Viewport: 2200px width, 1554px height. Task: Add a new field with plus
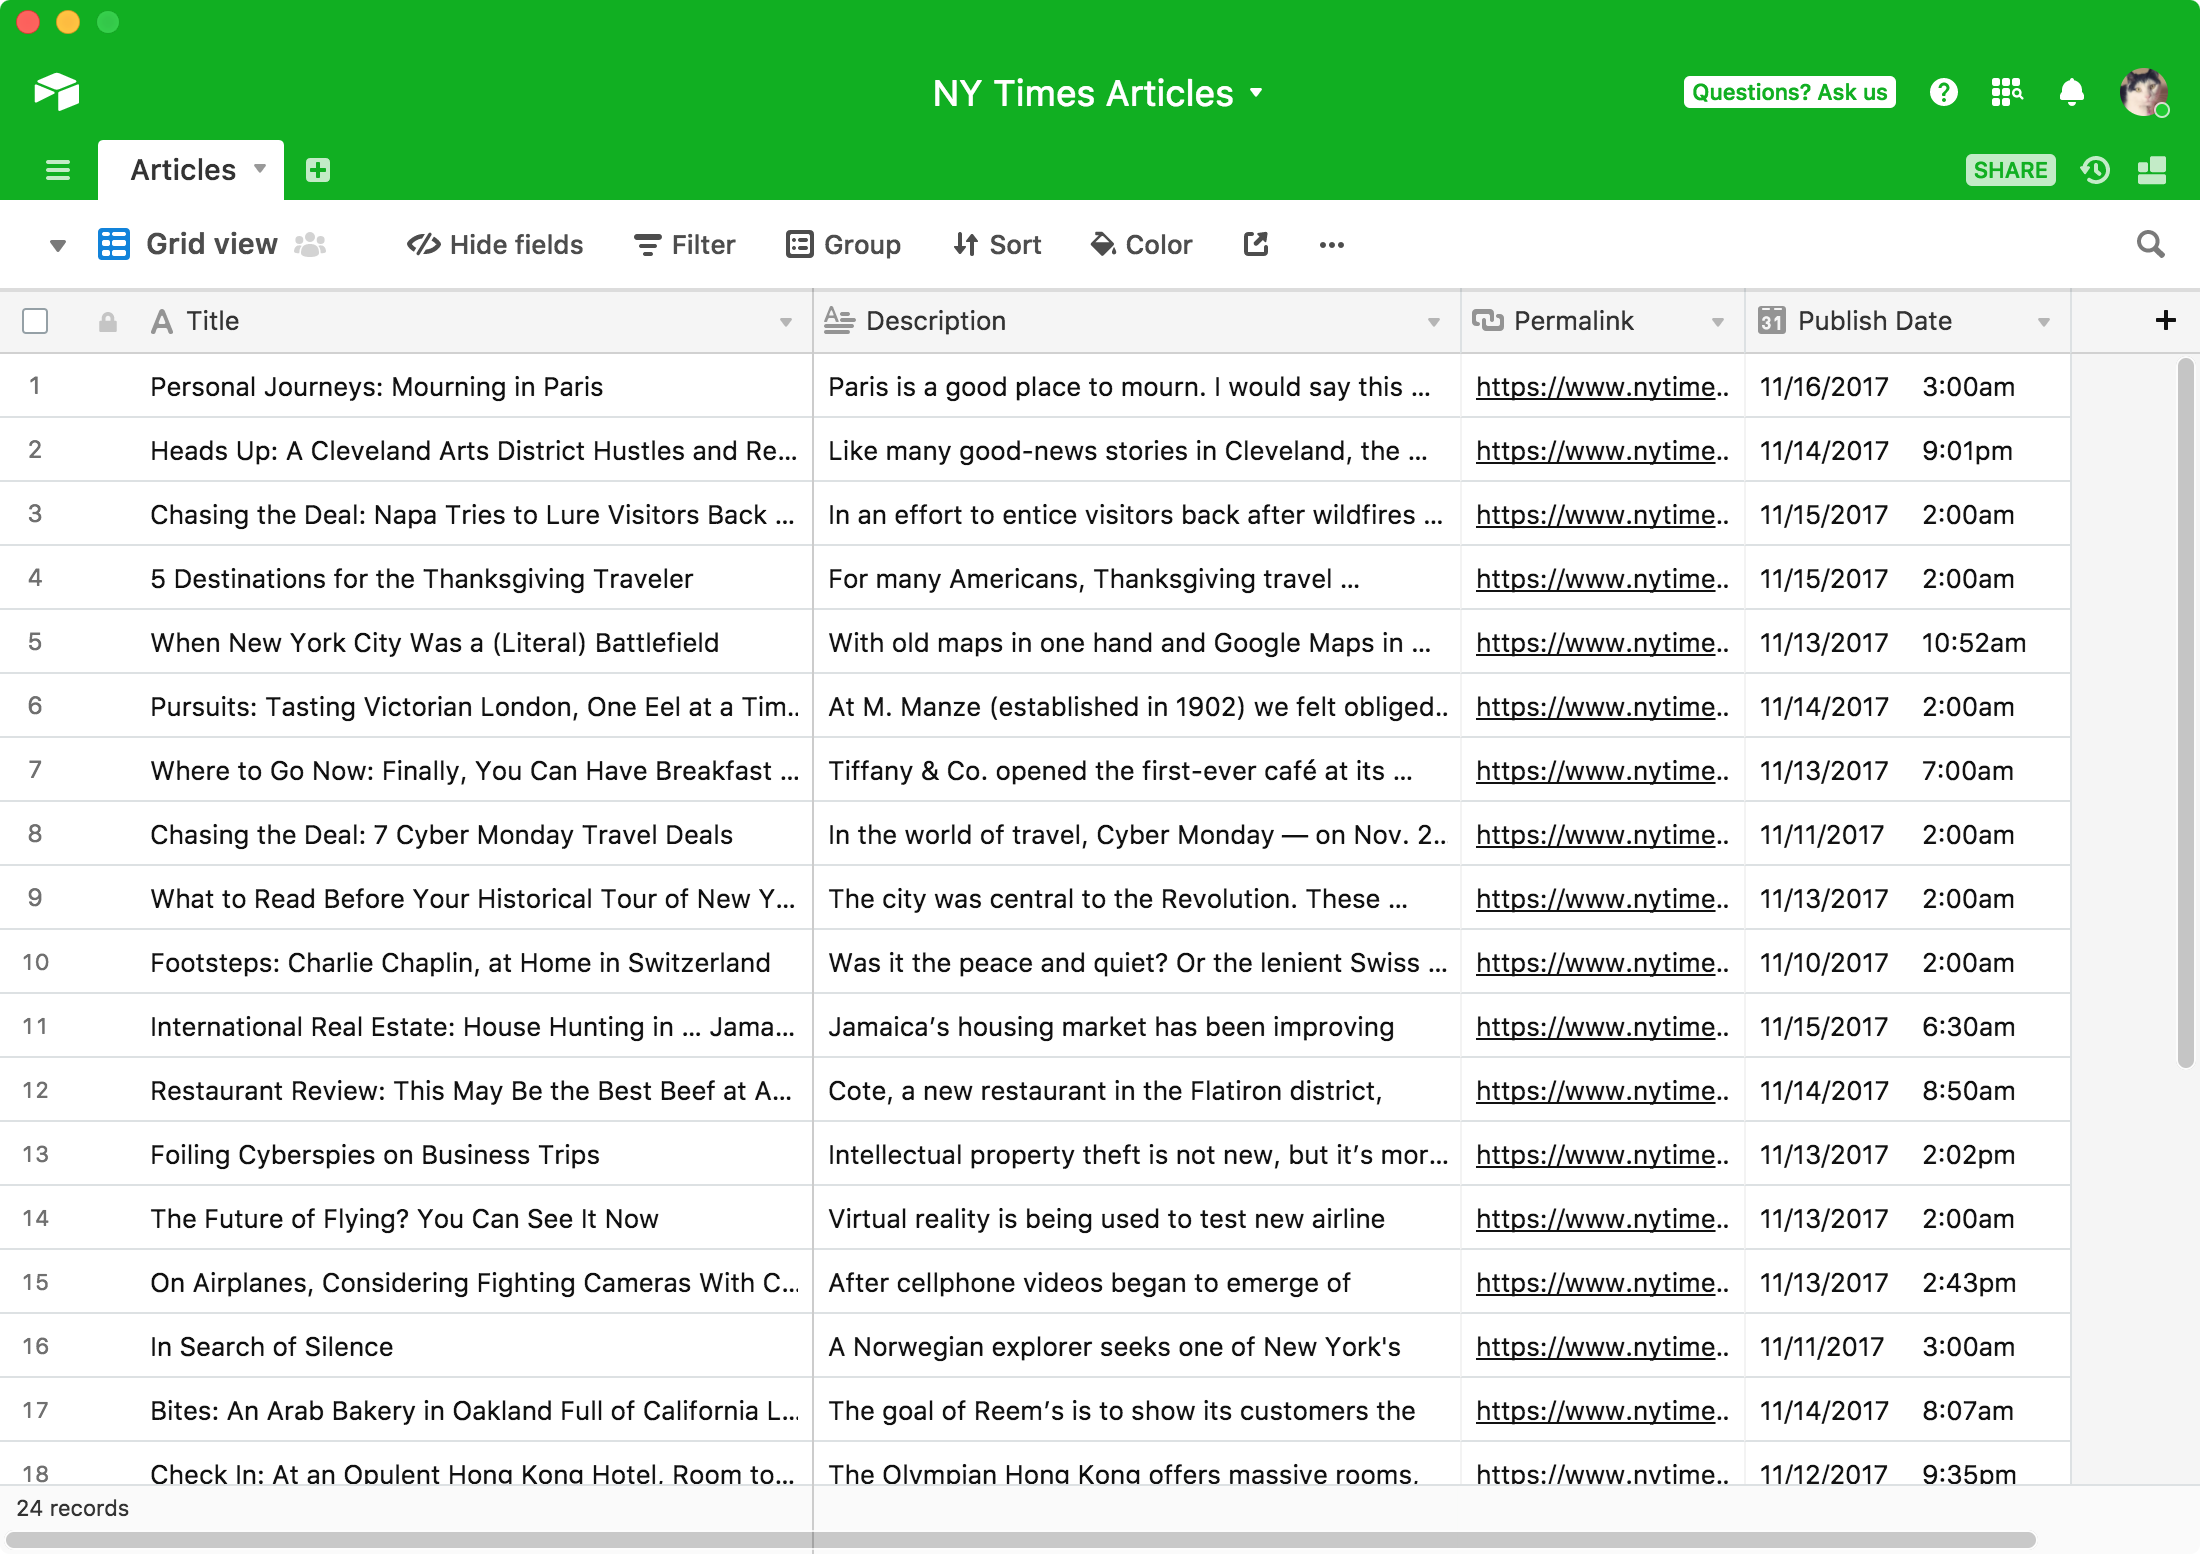(x=2165, y=320)
